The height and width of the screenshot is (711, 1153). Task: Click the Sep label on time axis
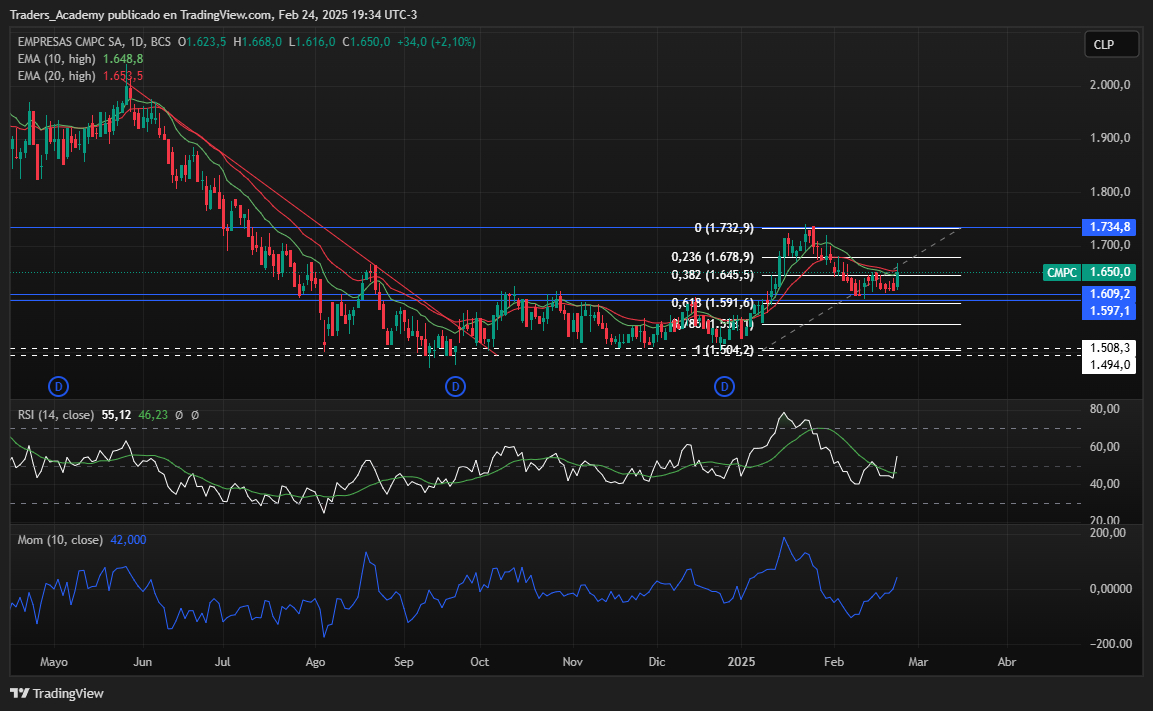pyautogui.click(x=404, y=662)
